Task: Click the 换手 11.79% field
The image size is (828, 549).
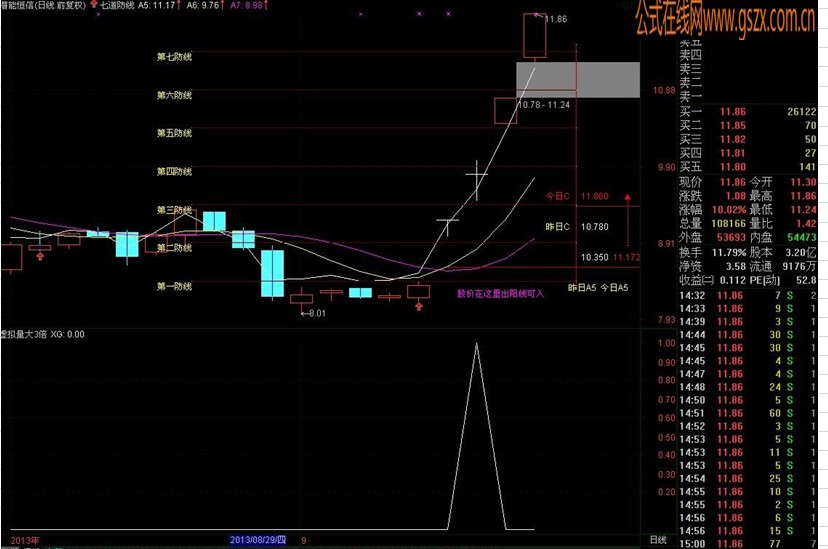Action: tap(712, 252)
